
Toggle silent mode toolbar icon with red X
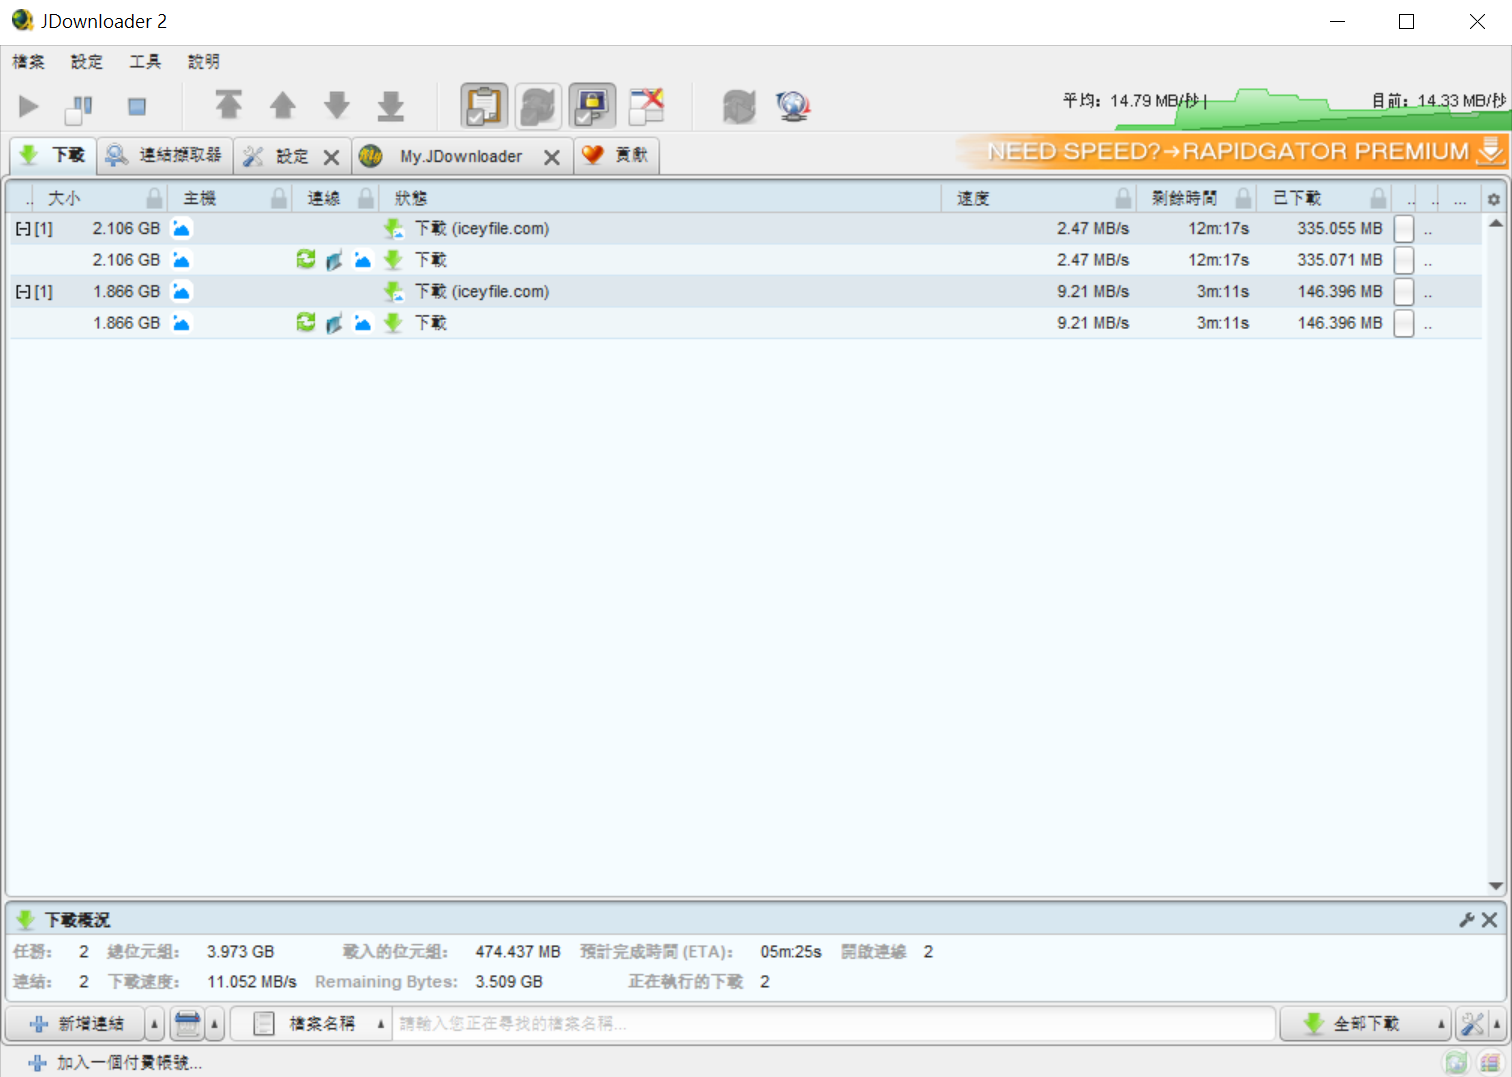(x=646, y=106)
